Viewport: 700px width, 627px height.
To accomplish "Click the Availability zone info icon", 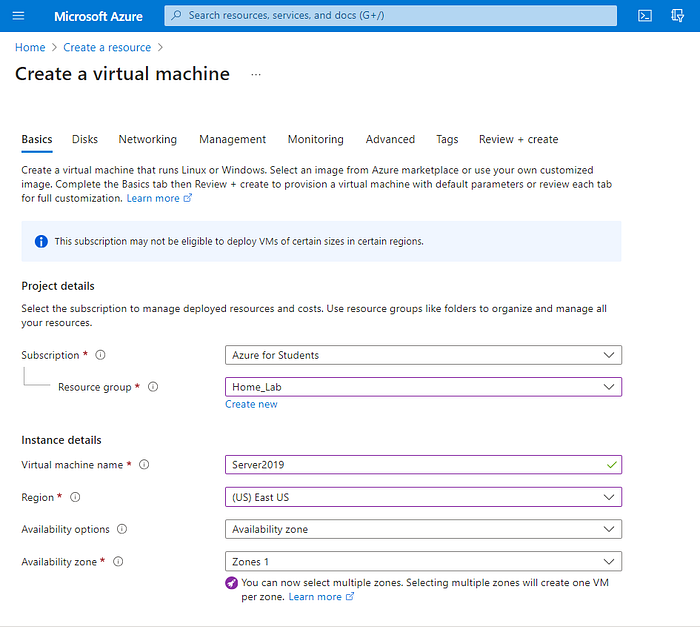I will (x=118, y=562).
